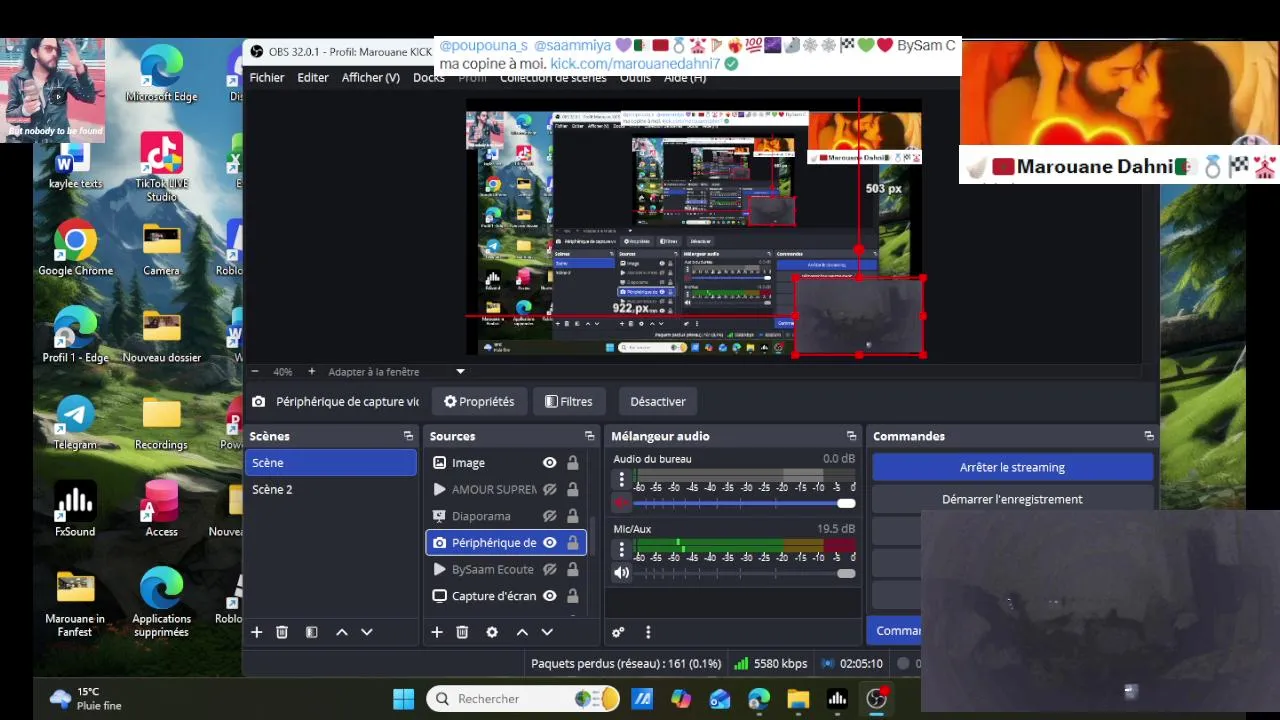Add a new source with plus icon
The height and width of the screenshot is (720, 1280).
[x=436, y=632]
